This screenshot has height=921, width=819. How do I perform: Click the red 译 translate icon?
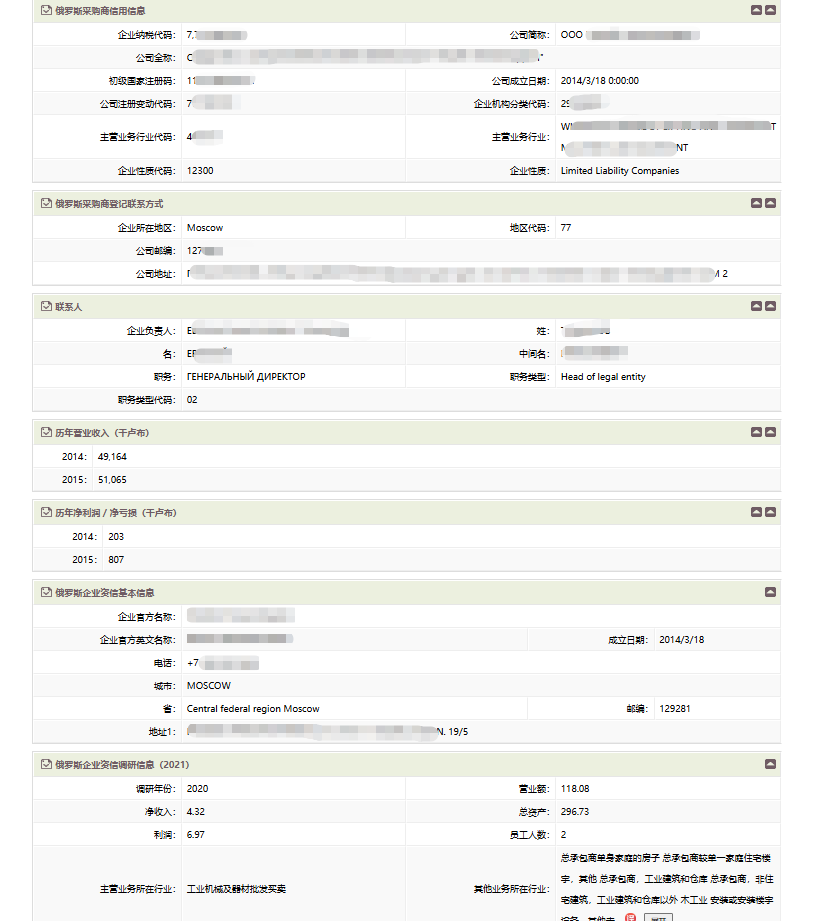630,916
